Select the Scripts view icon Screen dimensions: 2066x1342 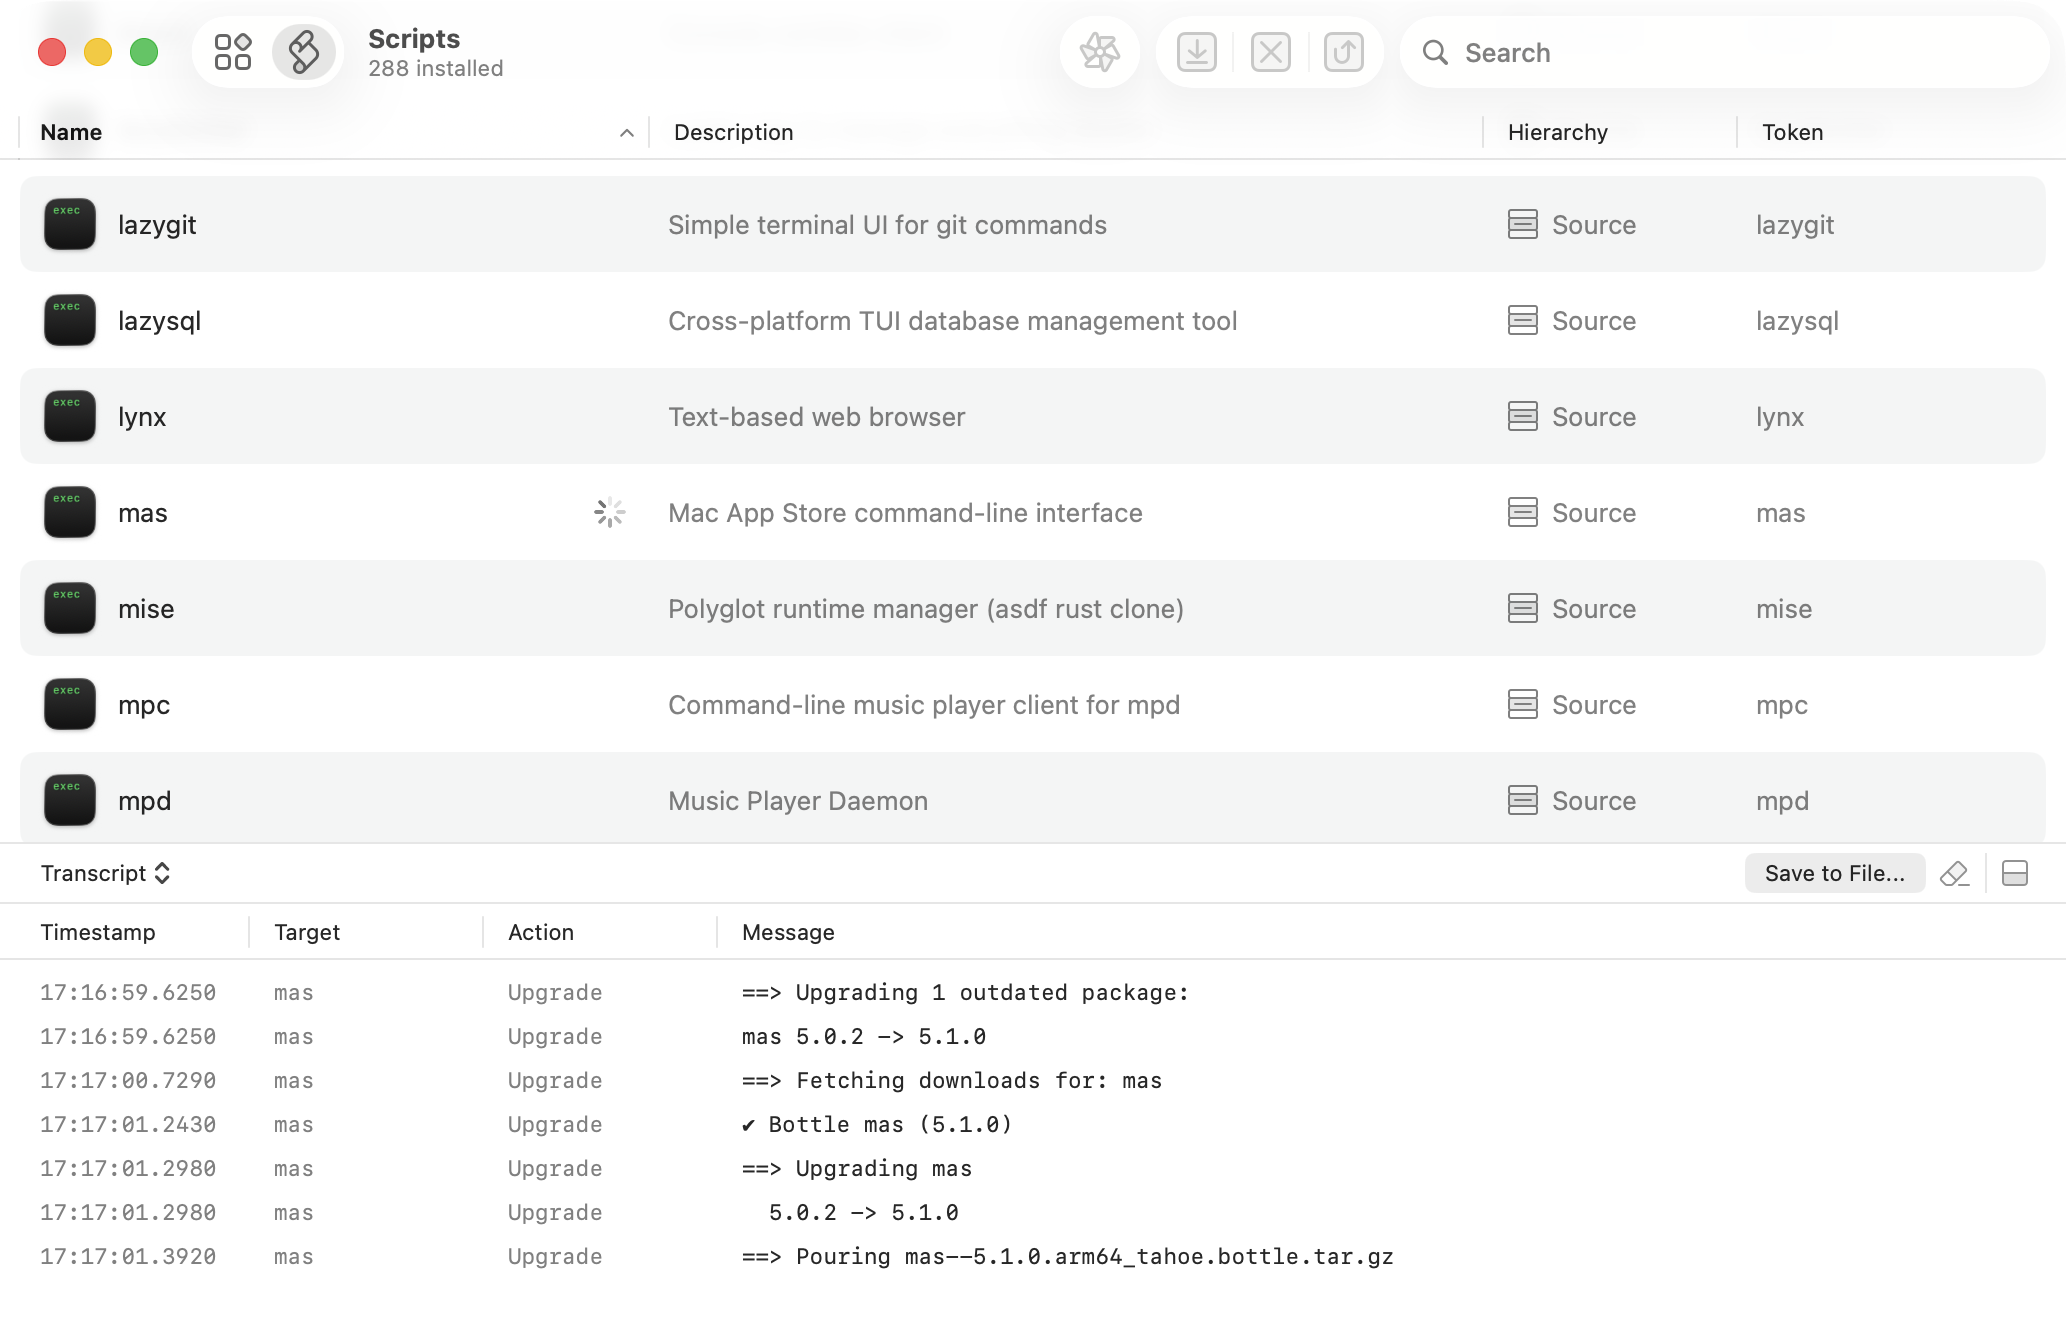coord(303,51)
